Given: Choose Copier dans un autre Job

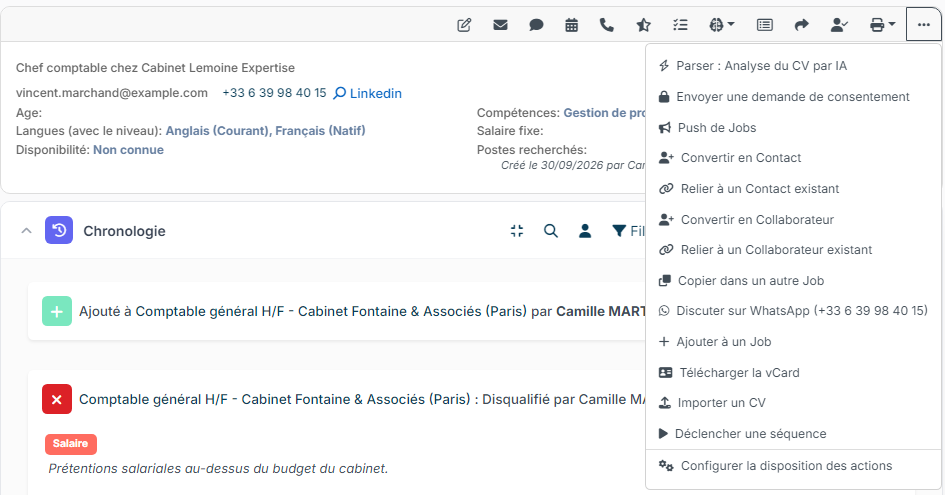Looking at the screenshot, I should click(793, 280).
